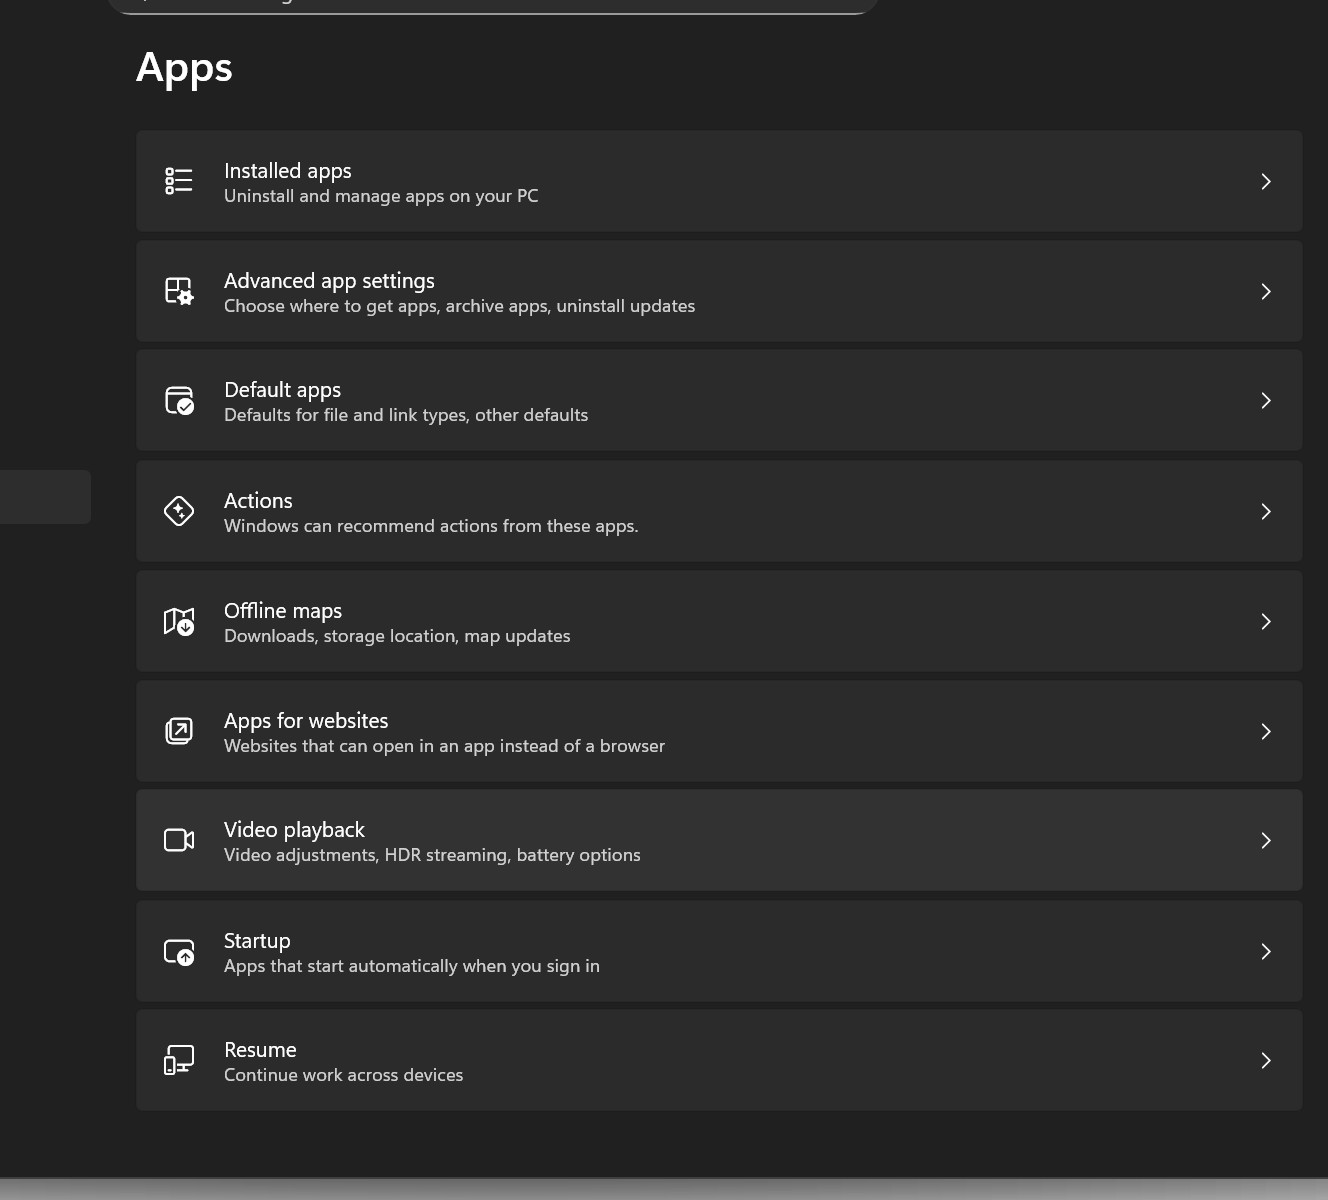Open the Offline maps title
Viewport: 1328px width, 1200px height.
tap(283, 611)
